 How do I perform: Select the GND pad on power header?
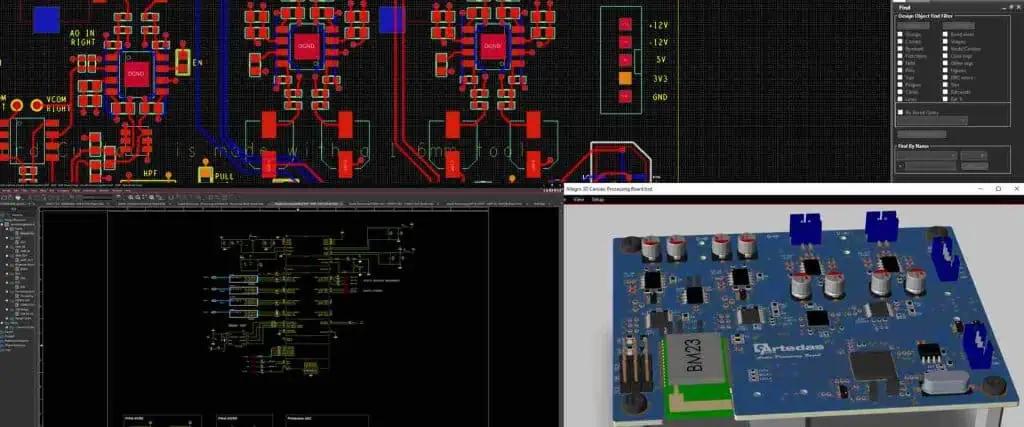625,97
